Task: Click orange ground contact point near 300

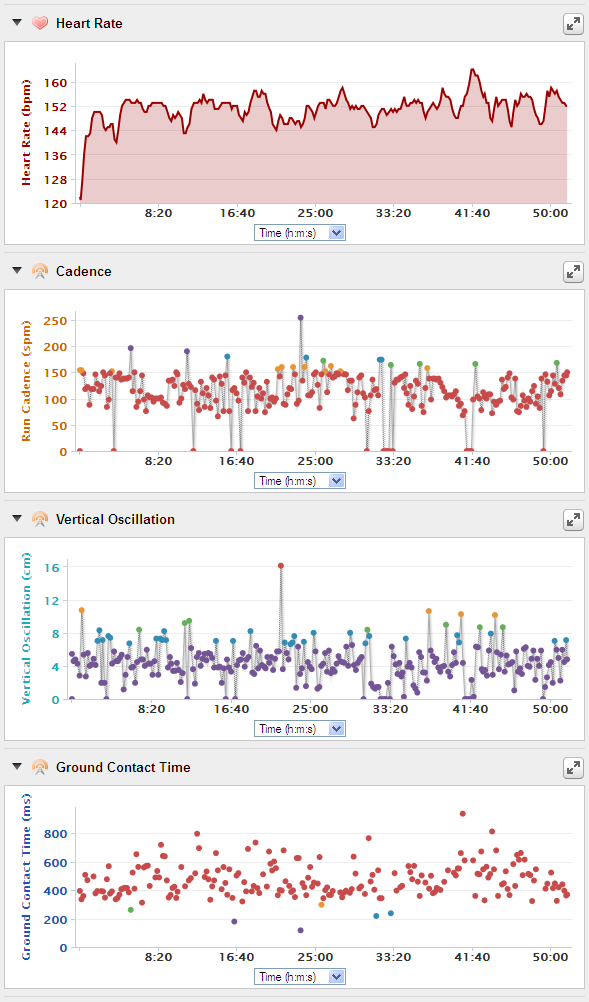Action: (x=321, y=904)
